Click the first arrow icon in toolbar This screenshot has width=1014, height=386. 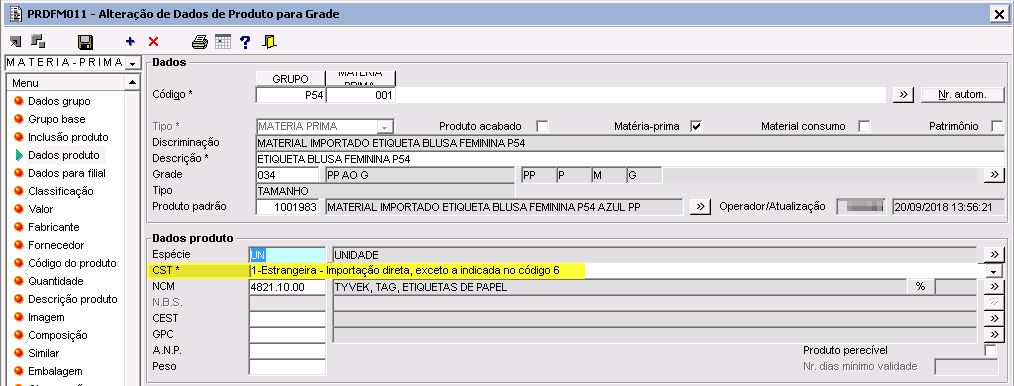click(x=16, y=42)
